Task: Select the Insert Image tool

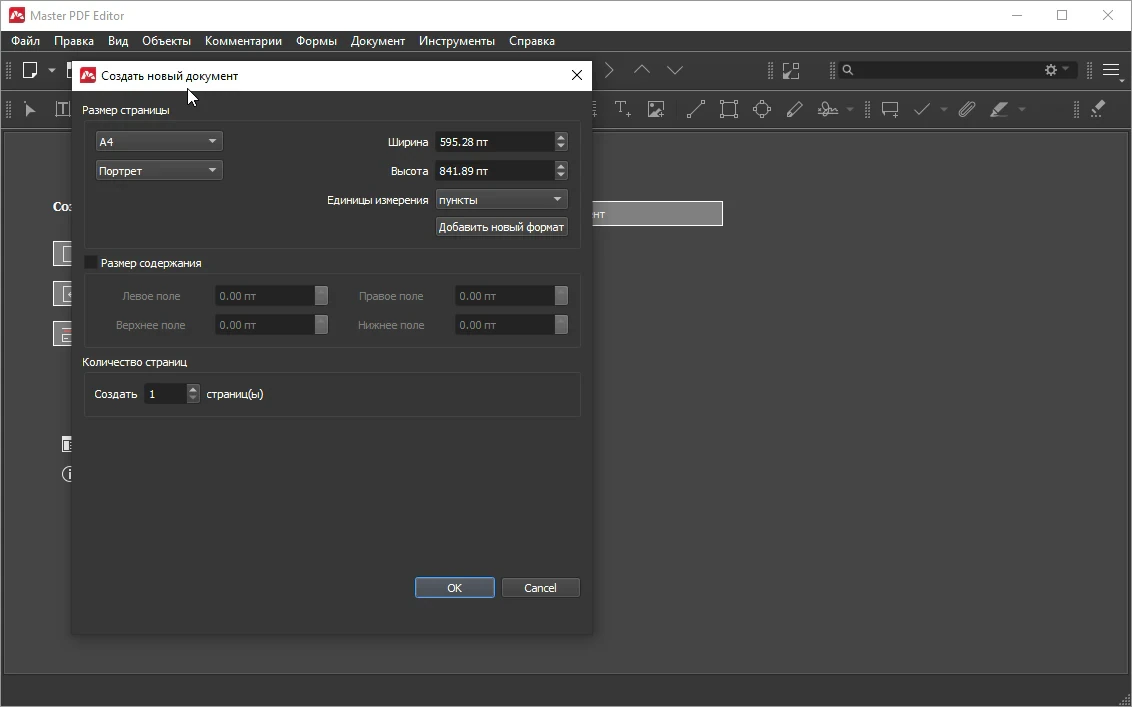Action: [x=656, y=110]
